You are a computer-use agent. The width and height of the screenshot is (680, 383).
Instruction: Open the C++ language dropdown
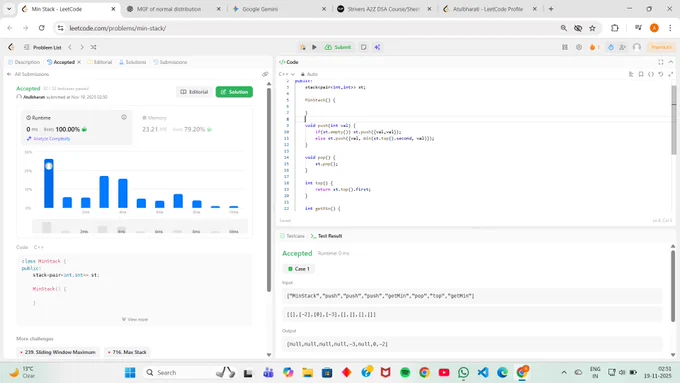[x=287, y=74]
